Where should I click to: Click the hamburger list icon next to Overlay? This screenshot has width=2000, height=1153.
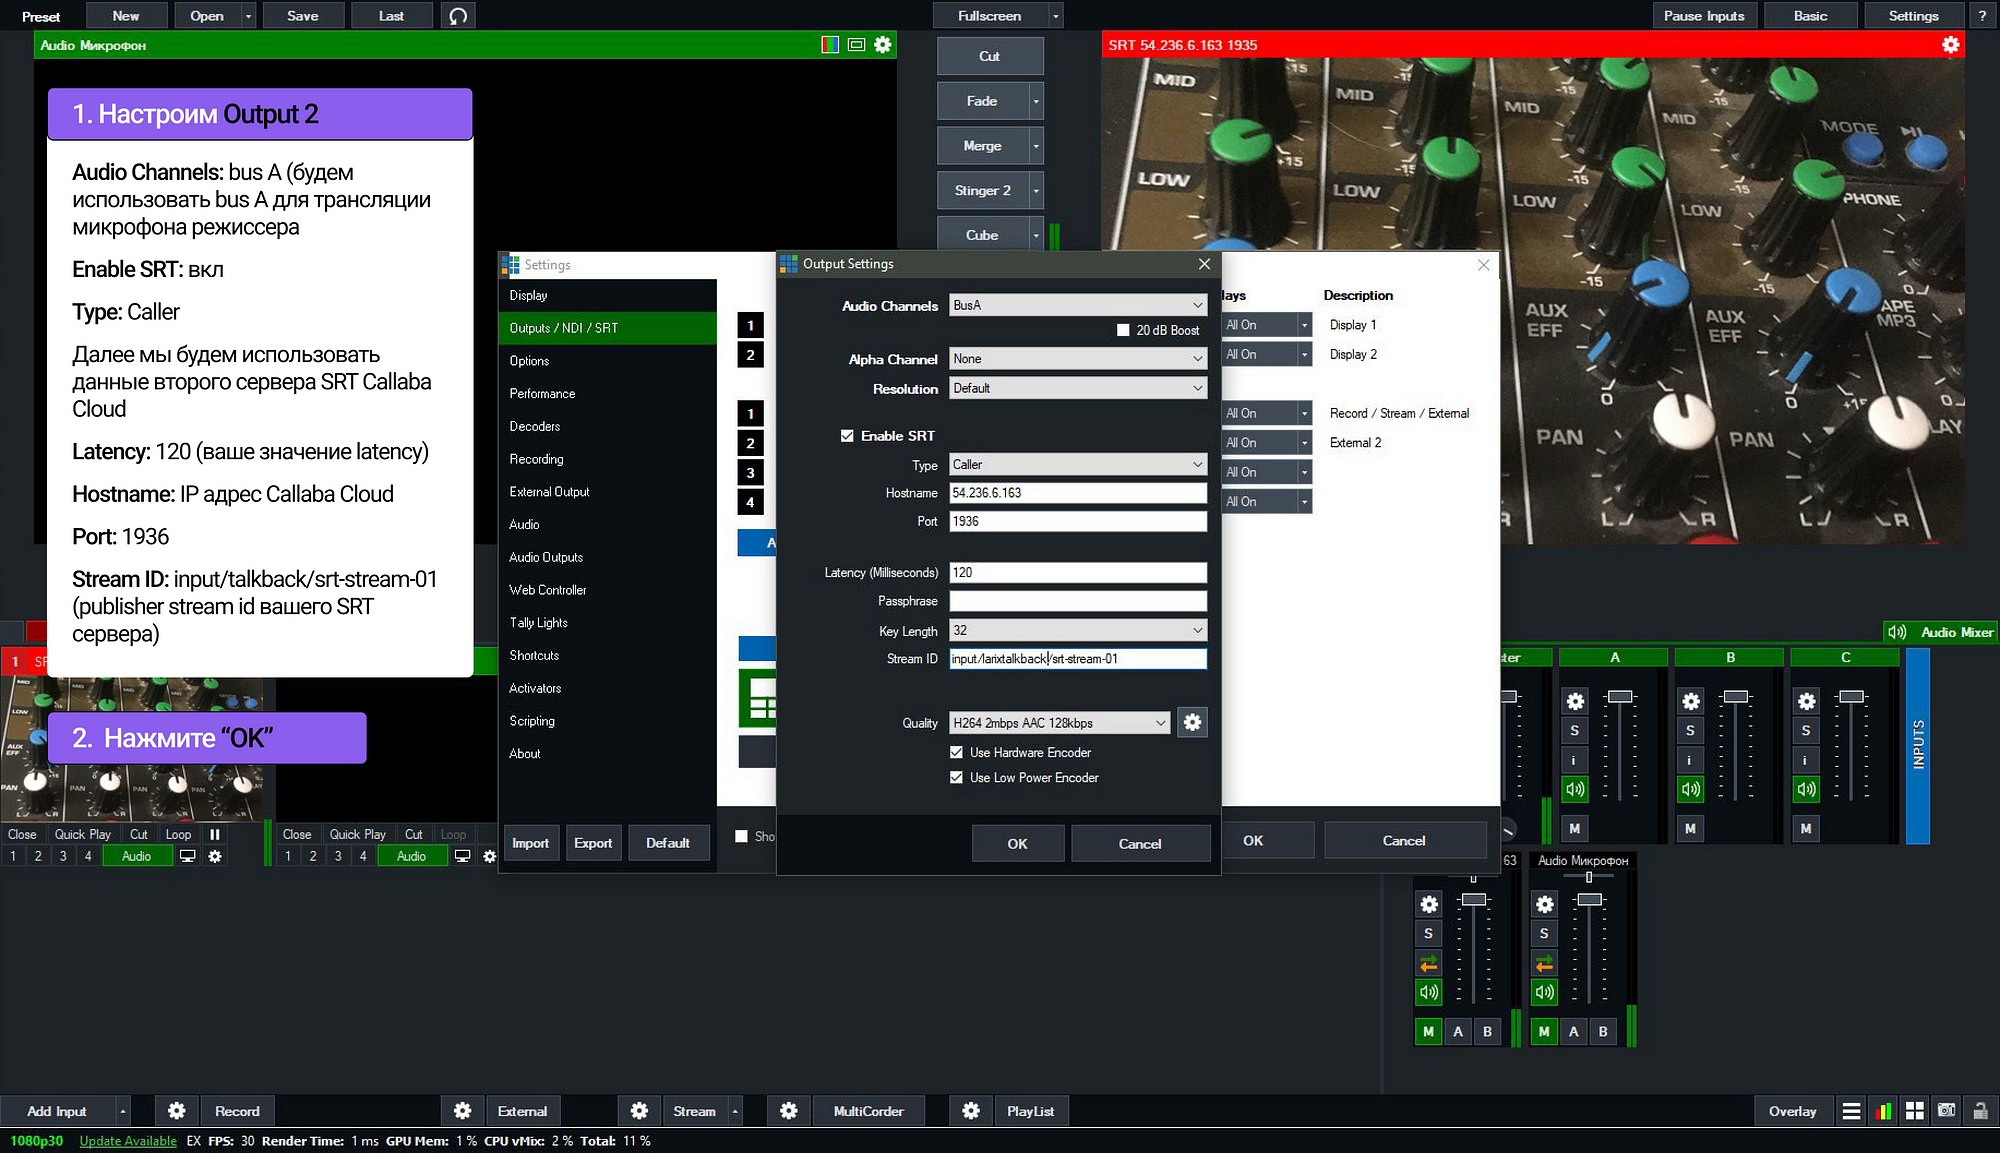click(x=1851, y=1111)
